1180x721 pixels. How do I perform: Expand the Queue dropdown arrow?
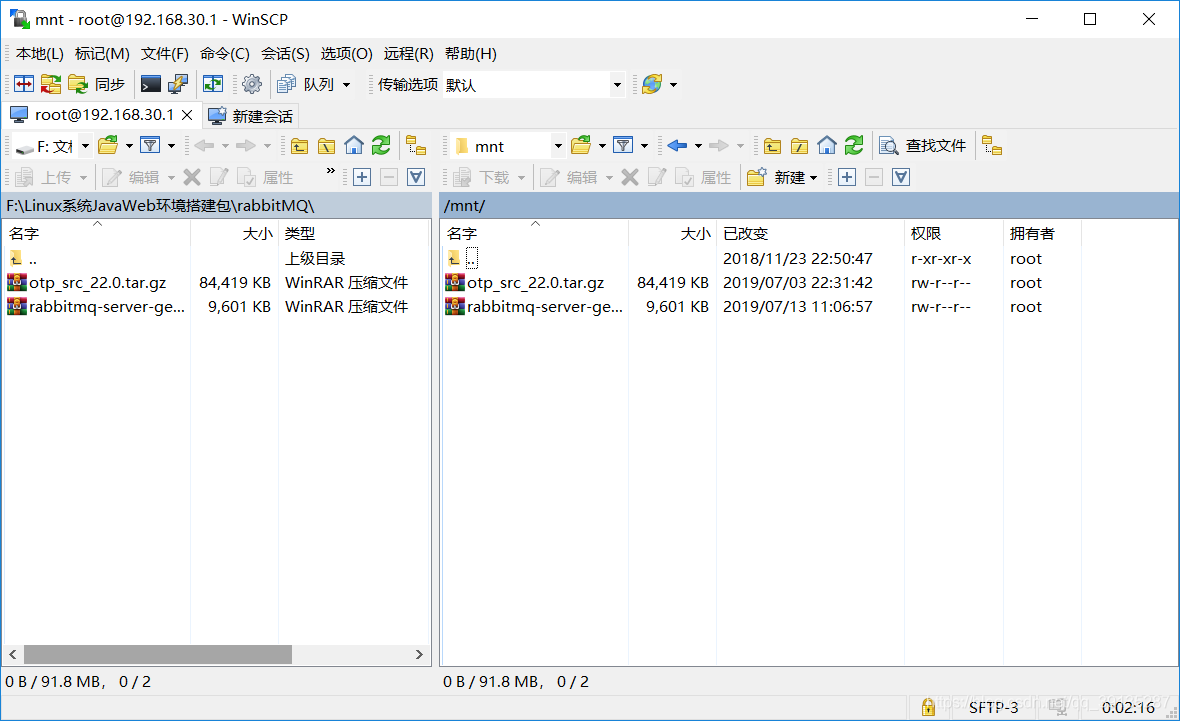[x=346, y=85]
